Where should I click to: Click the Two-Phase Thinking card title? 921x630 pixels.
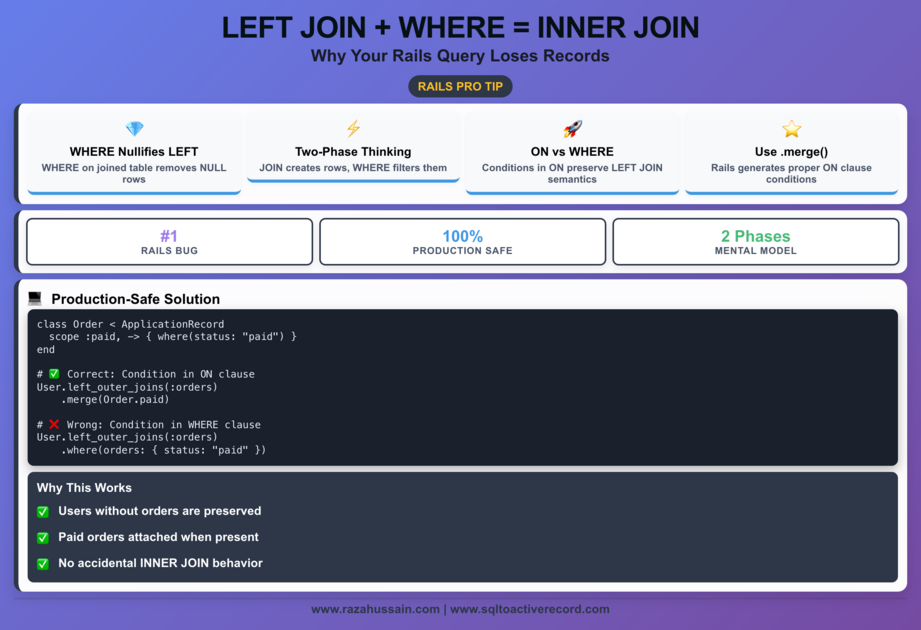click(353, 151)
